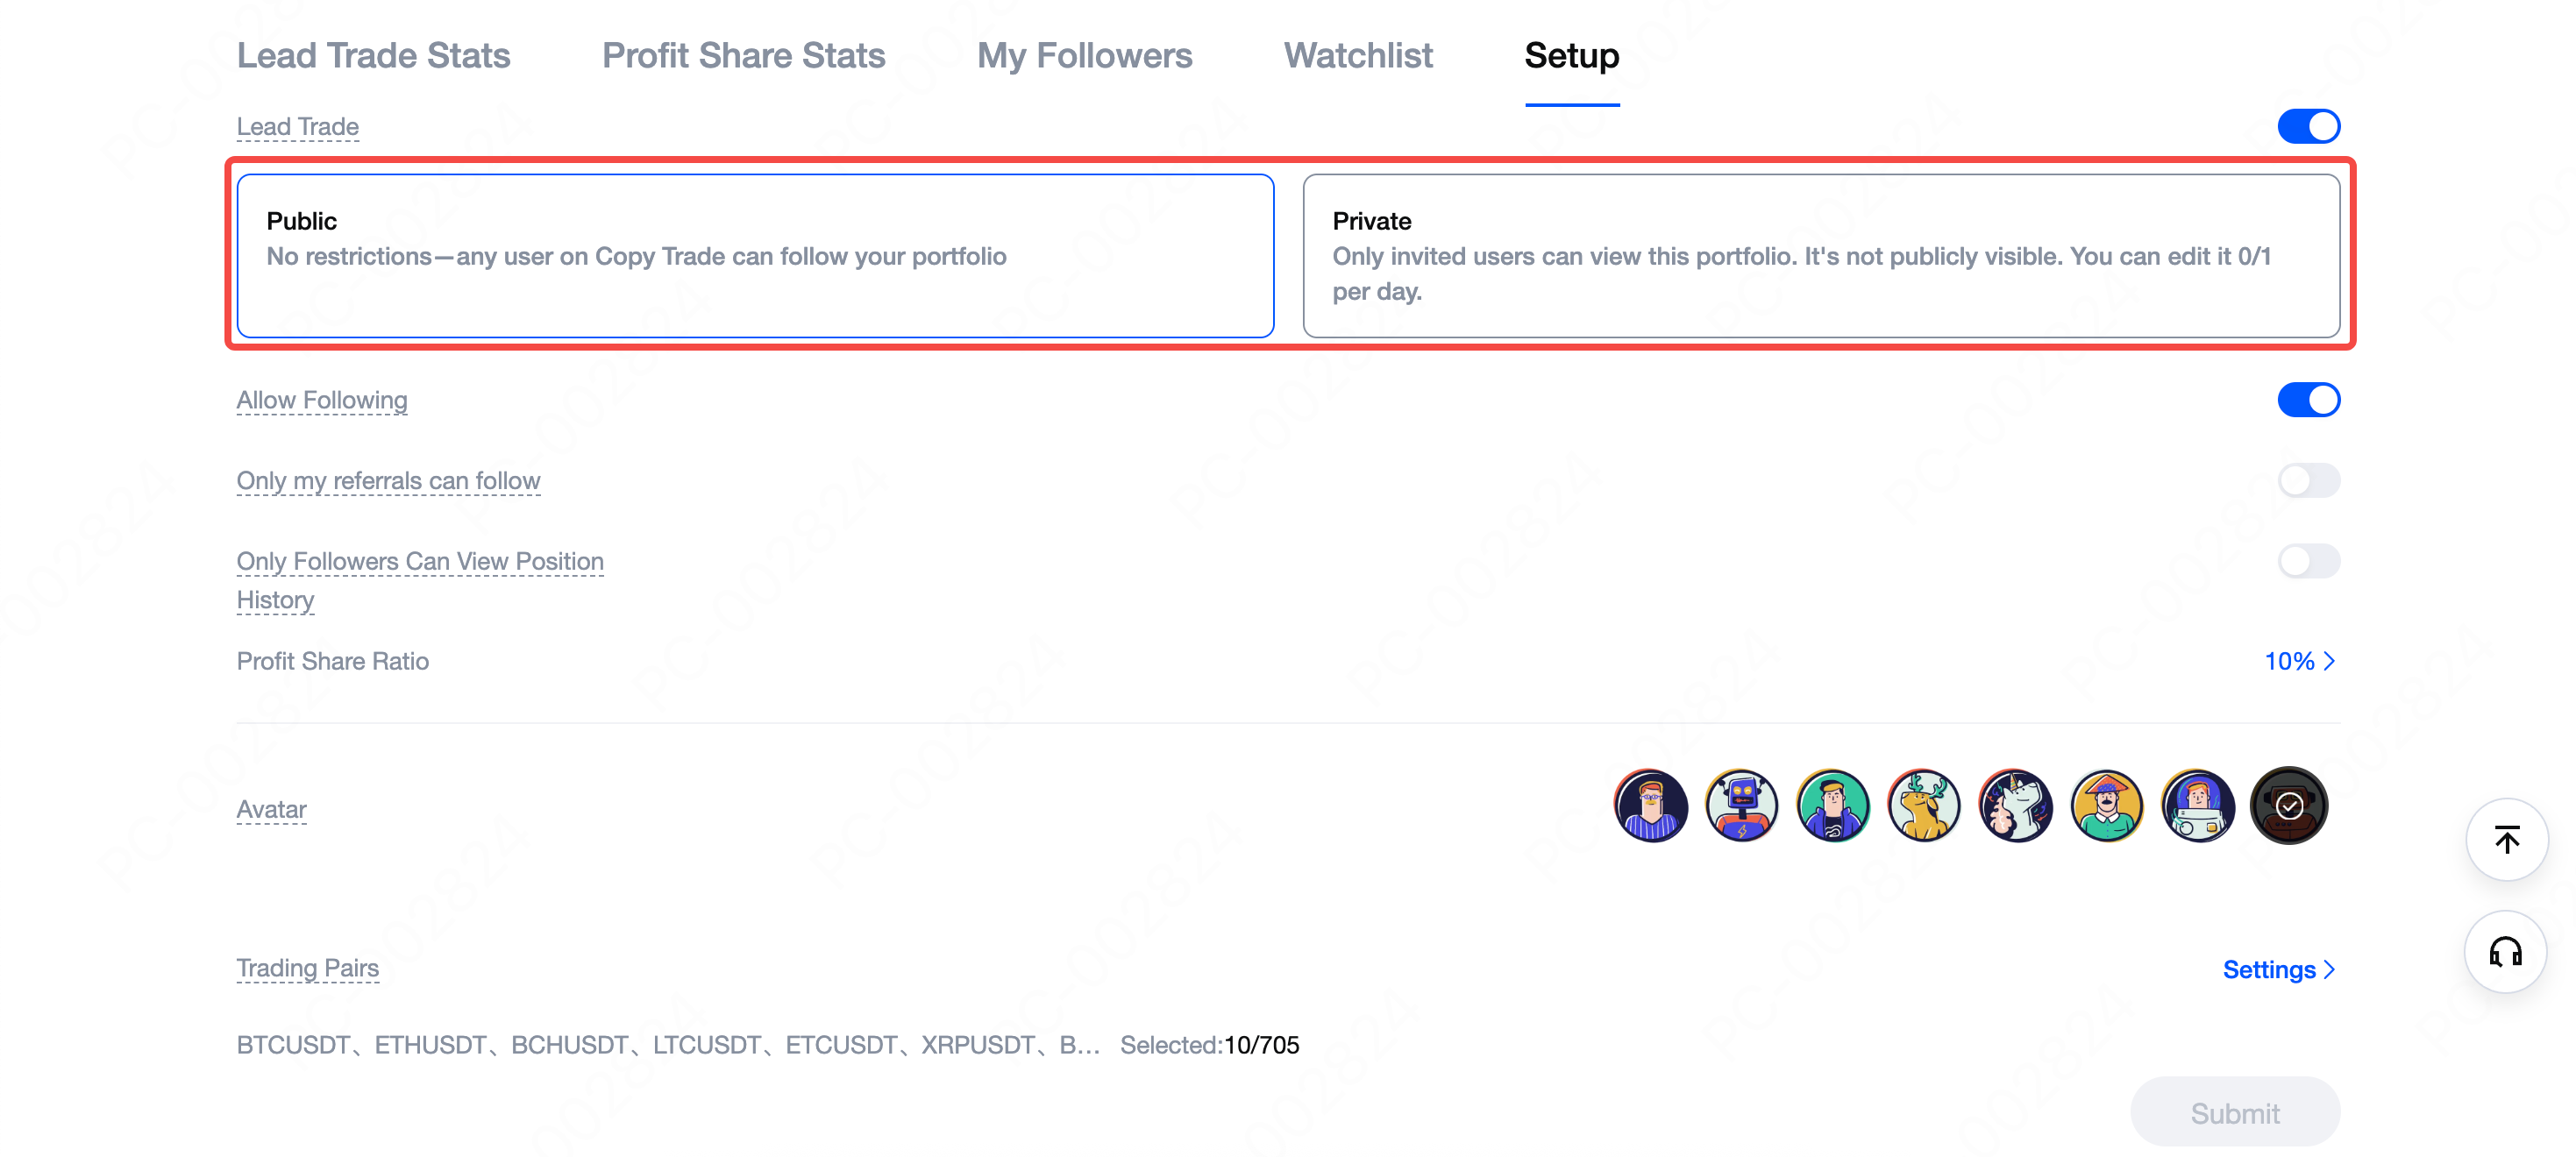Turn off the Lead Trade toggle
Viewport: 2576px width, 1157px height.
[2308, 127]
